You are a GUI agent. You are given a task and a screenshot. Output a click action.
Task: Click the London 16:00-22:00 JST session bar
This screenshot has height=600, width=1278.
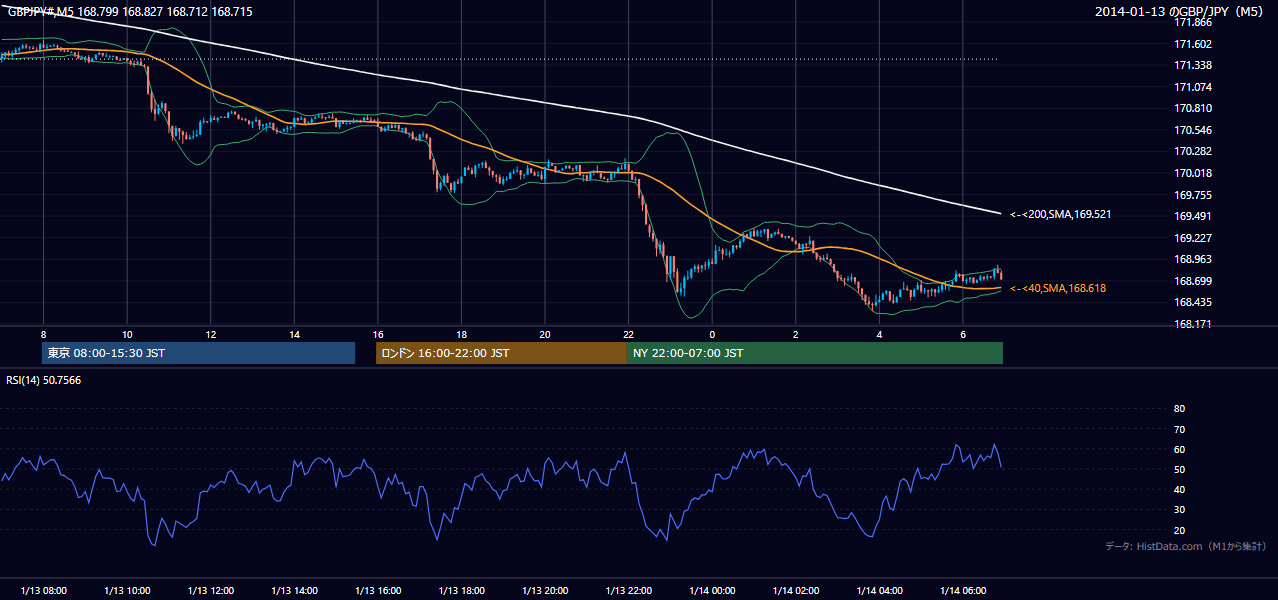pyautogui.click(x=501, y=353)
